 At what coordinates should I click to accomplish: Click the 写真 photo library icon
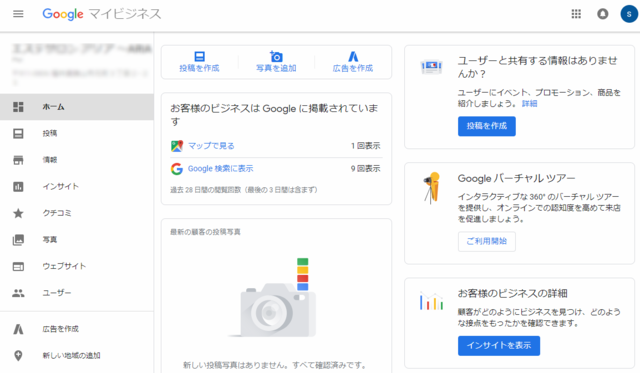coord(18,240)
